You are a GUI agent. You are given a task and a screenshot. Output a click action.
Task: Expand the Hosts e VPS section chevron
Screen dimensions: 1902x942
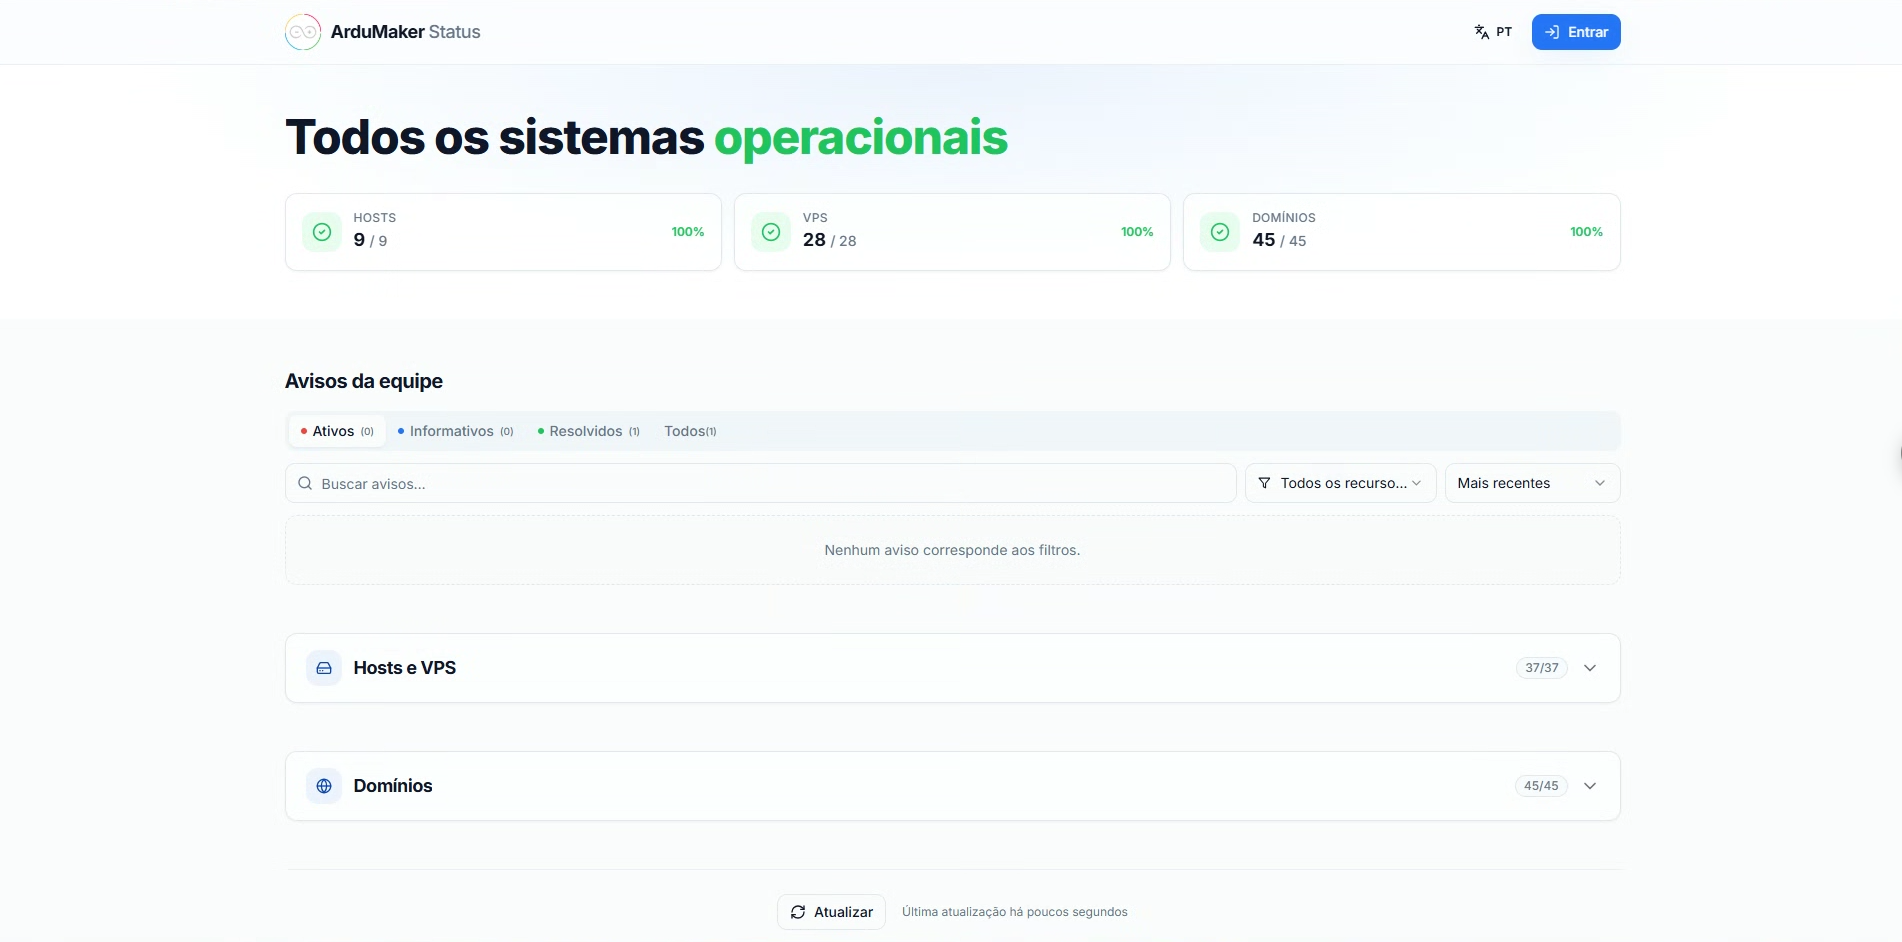(x=1590, y=668)
